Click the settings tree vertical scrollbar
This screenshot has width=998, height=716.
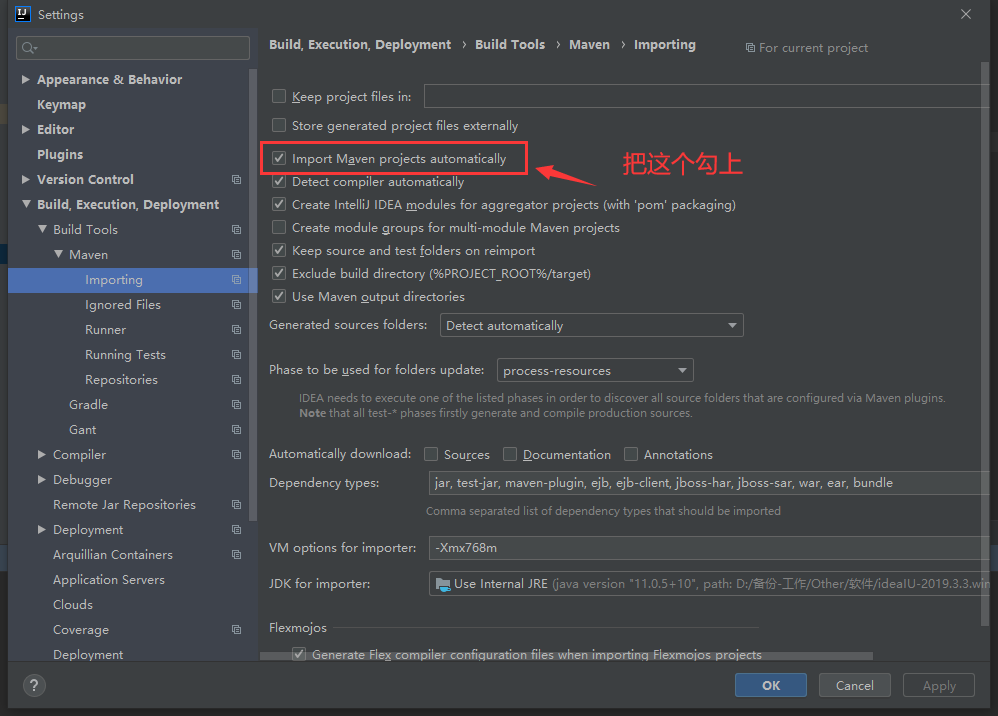click(253, 295)
